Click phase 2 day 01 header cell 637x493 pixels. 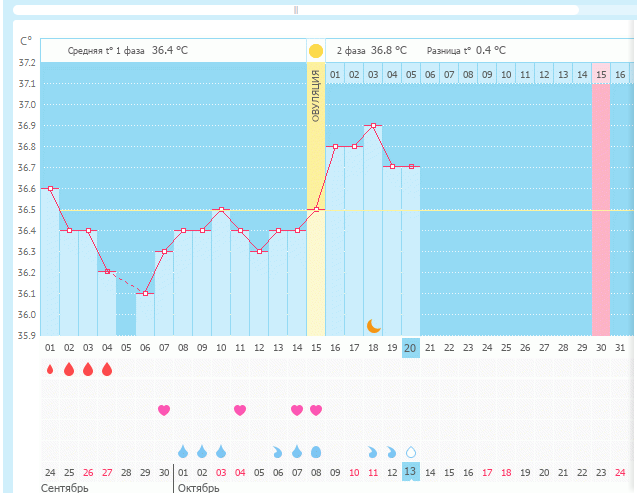[335, 74]
